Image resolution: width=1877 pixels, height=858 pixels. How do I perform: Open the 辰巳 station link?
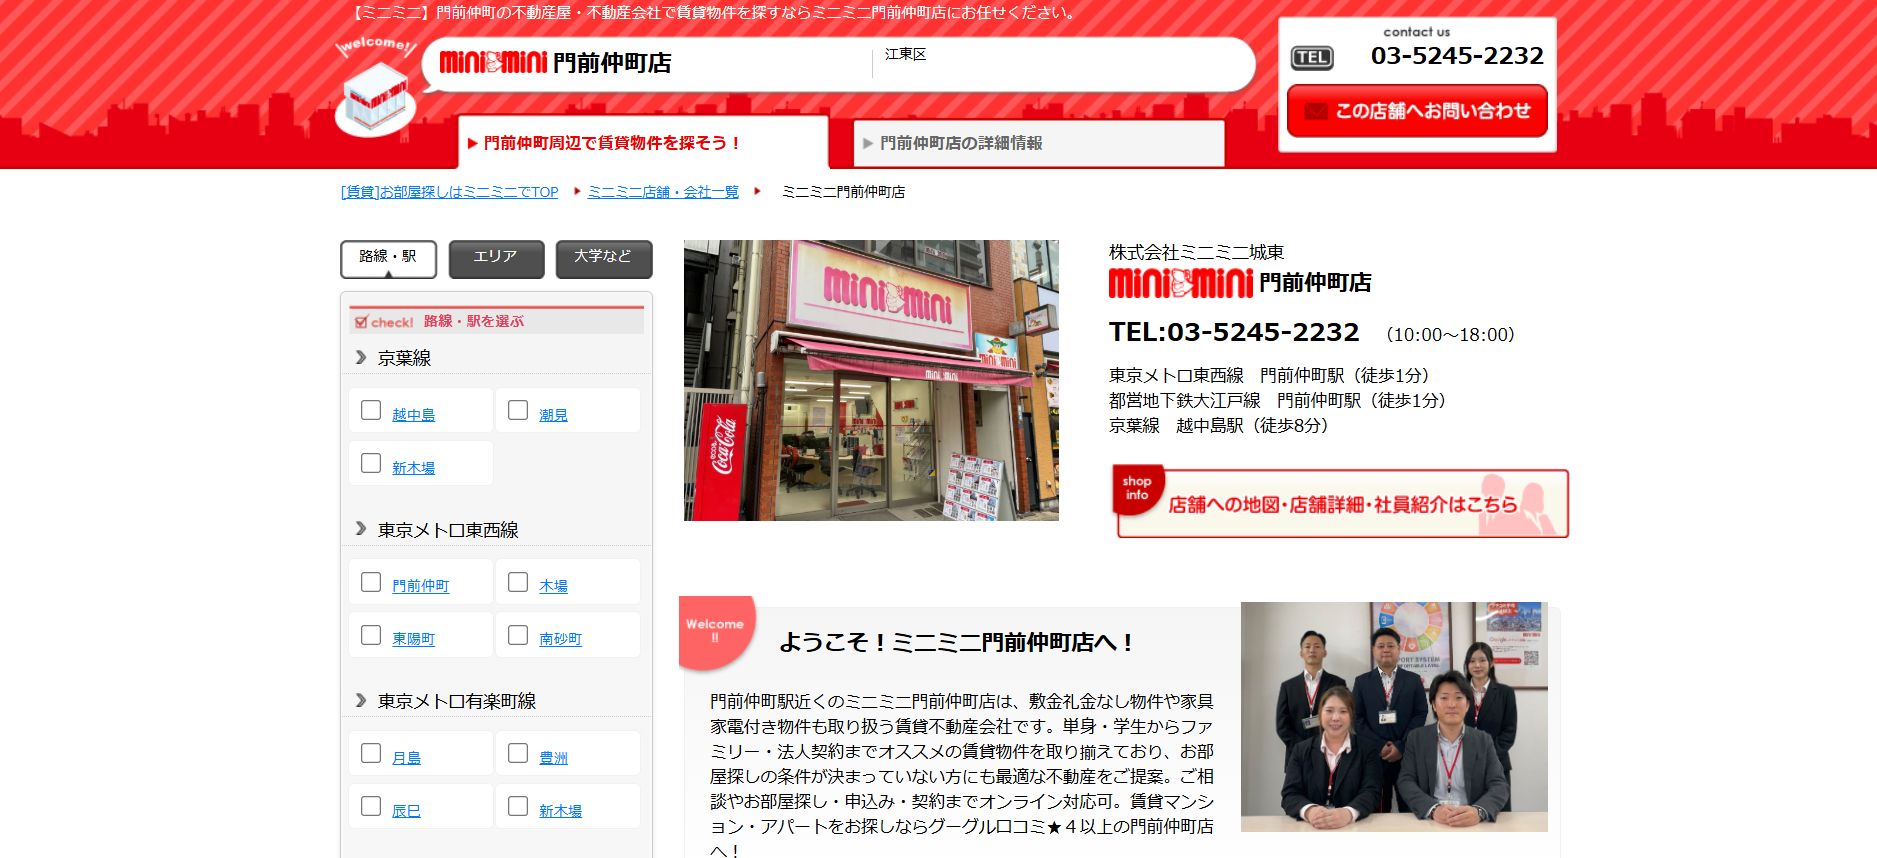click(x=406, y=811)
